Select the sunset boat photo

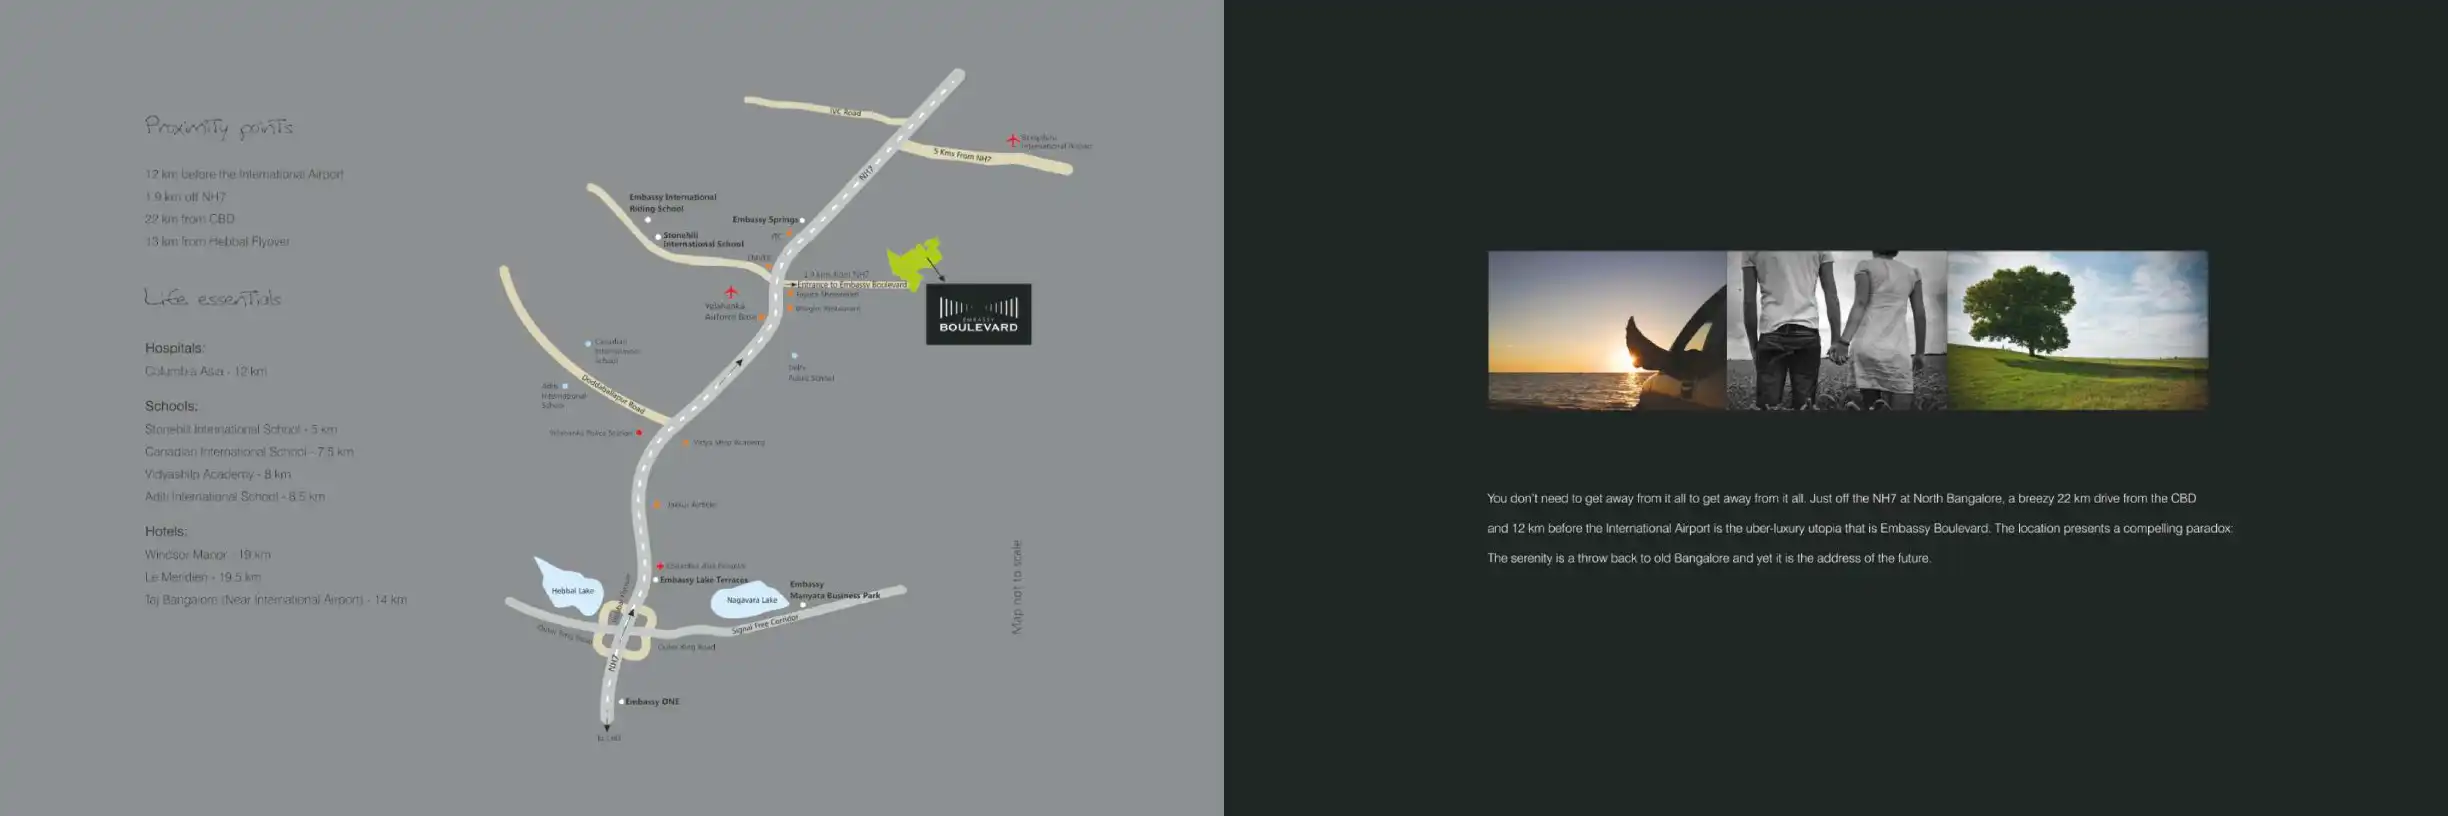point(1606,330)
